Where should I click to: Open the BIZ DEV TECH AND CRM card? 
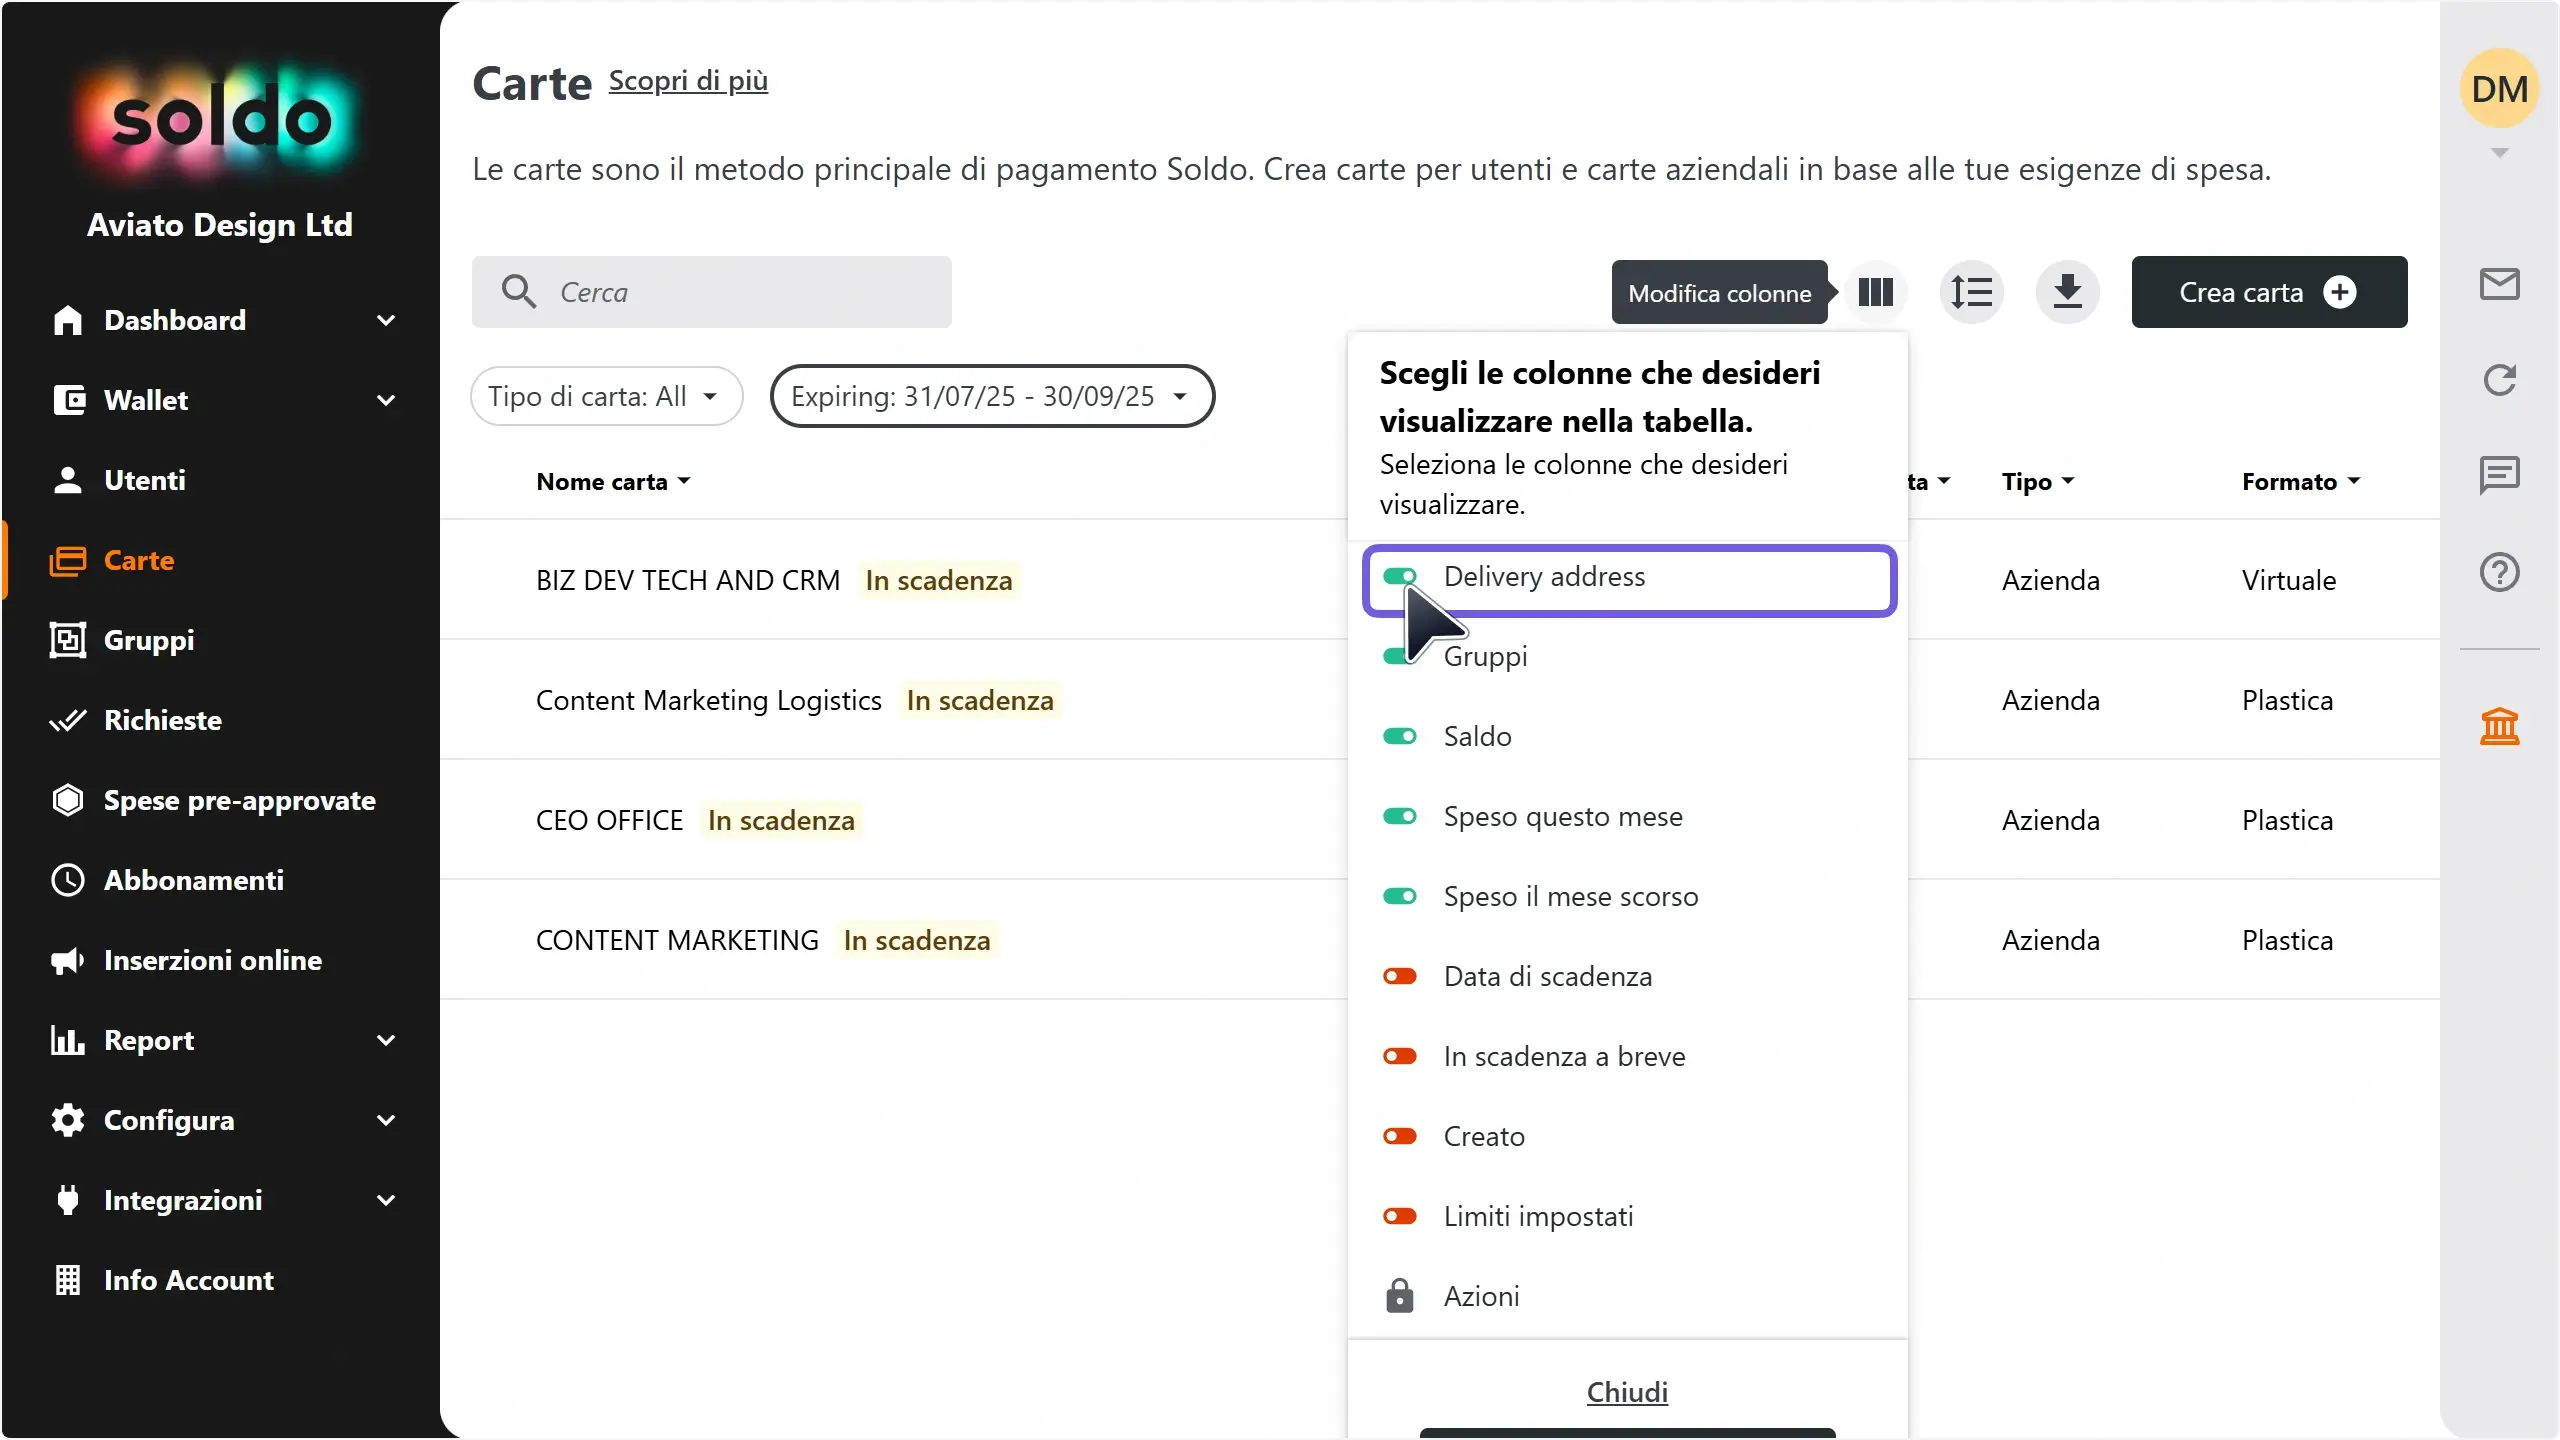688,580
